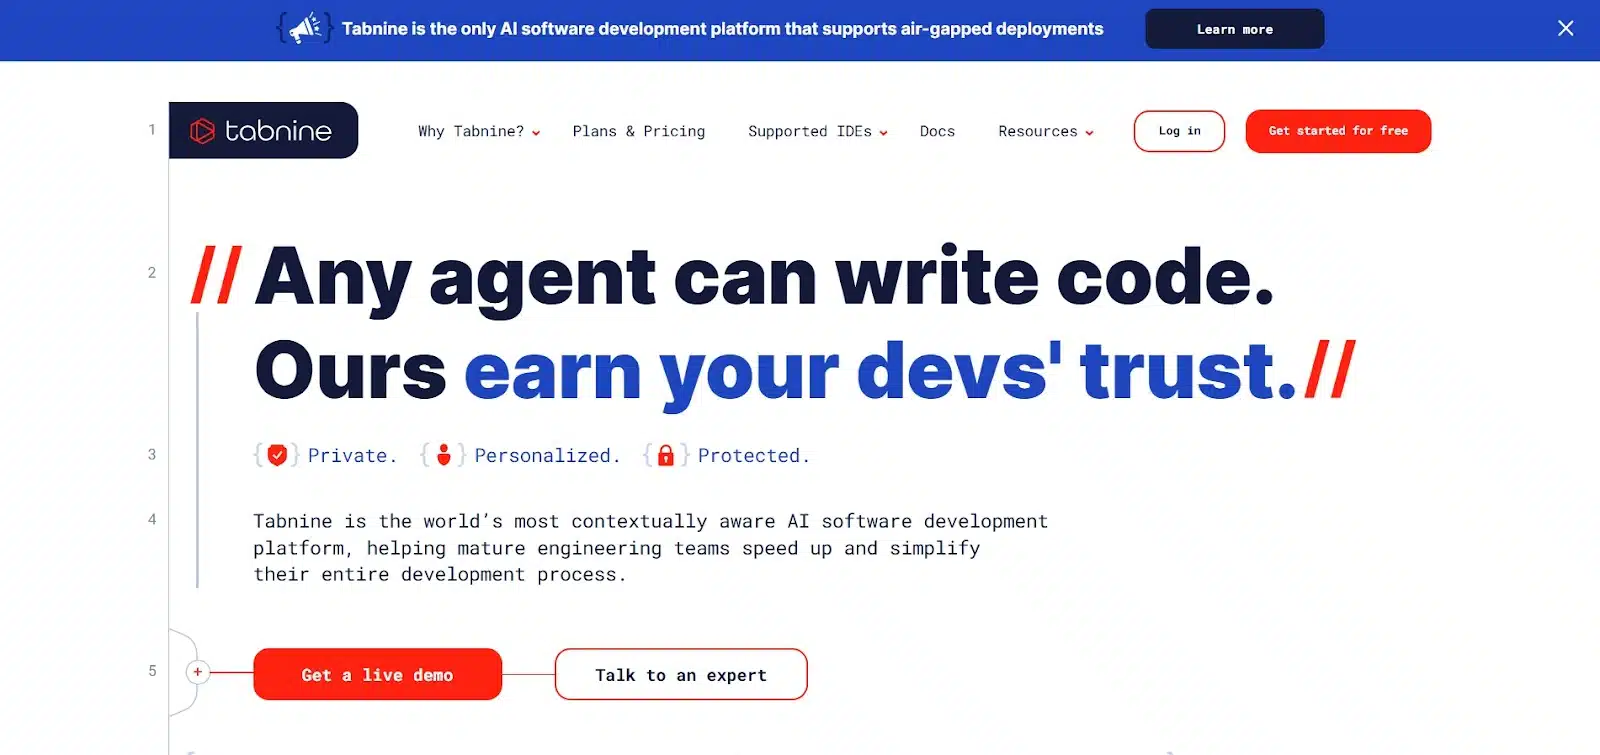Click the banner text about air-gapped deployments
Screen dimensions: 1600x755
pyautogui.click(x=722, y=29)
